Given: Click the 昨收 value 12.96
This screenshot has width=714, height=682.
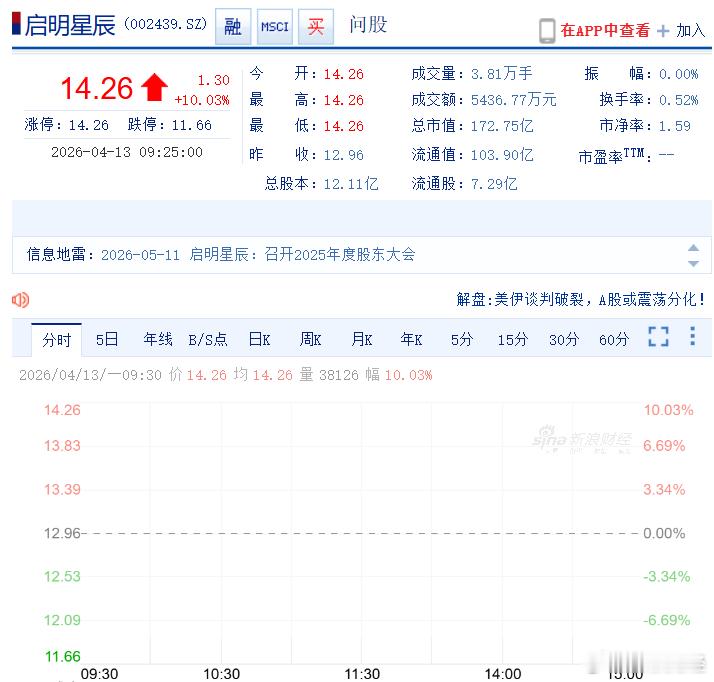Looking at the screenshot, I should (344, 155).
